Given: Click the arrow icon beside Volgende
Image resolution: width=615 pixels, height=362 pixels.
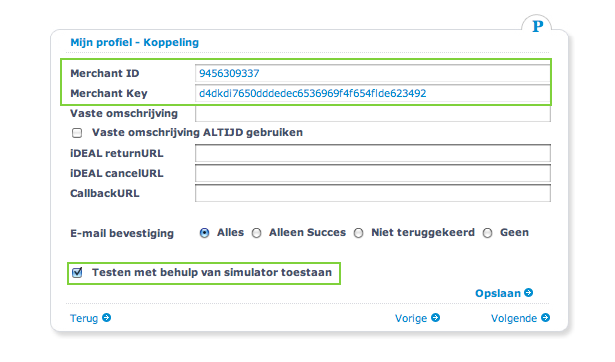Looking at the screenshot, I should pos(546,317).
